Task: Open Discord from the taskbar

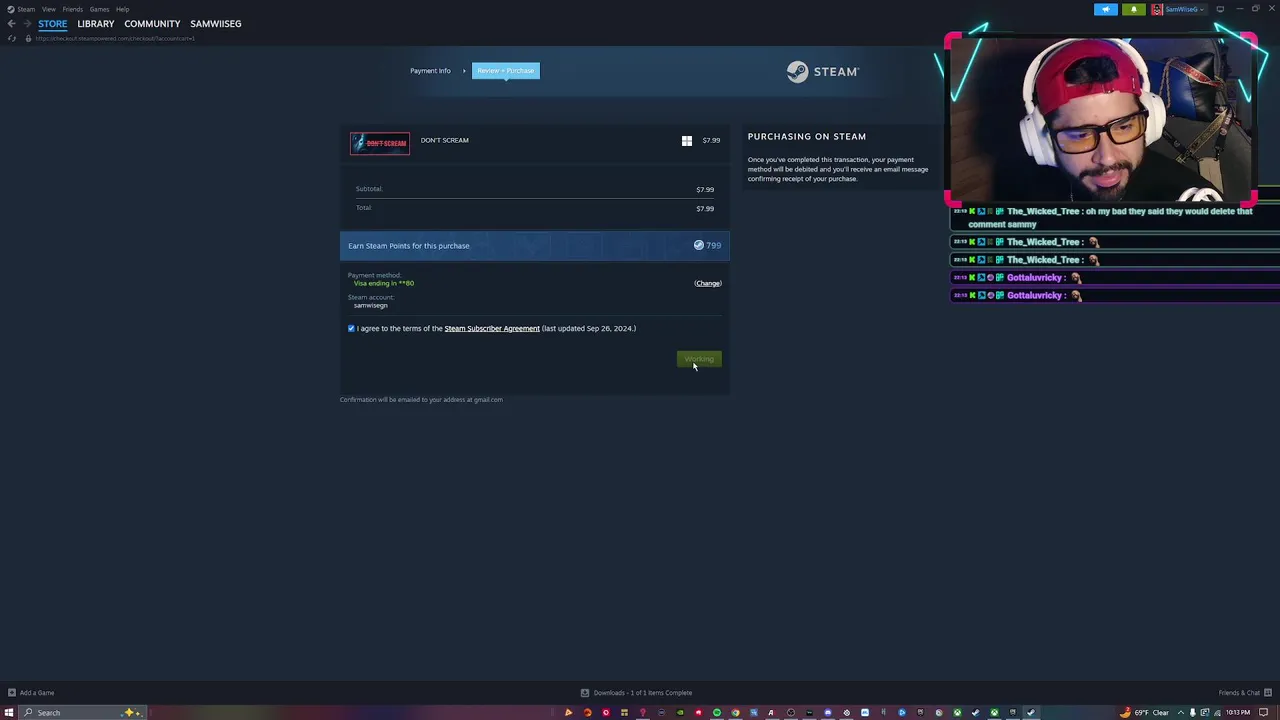Action: pos(828,712)
